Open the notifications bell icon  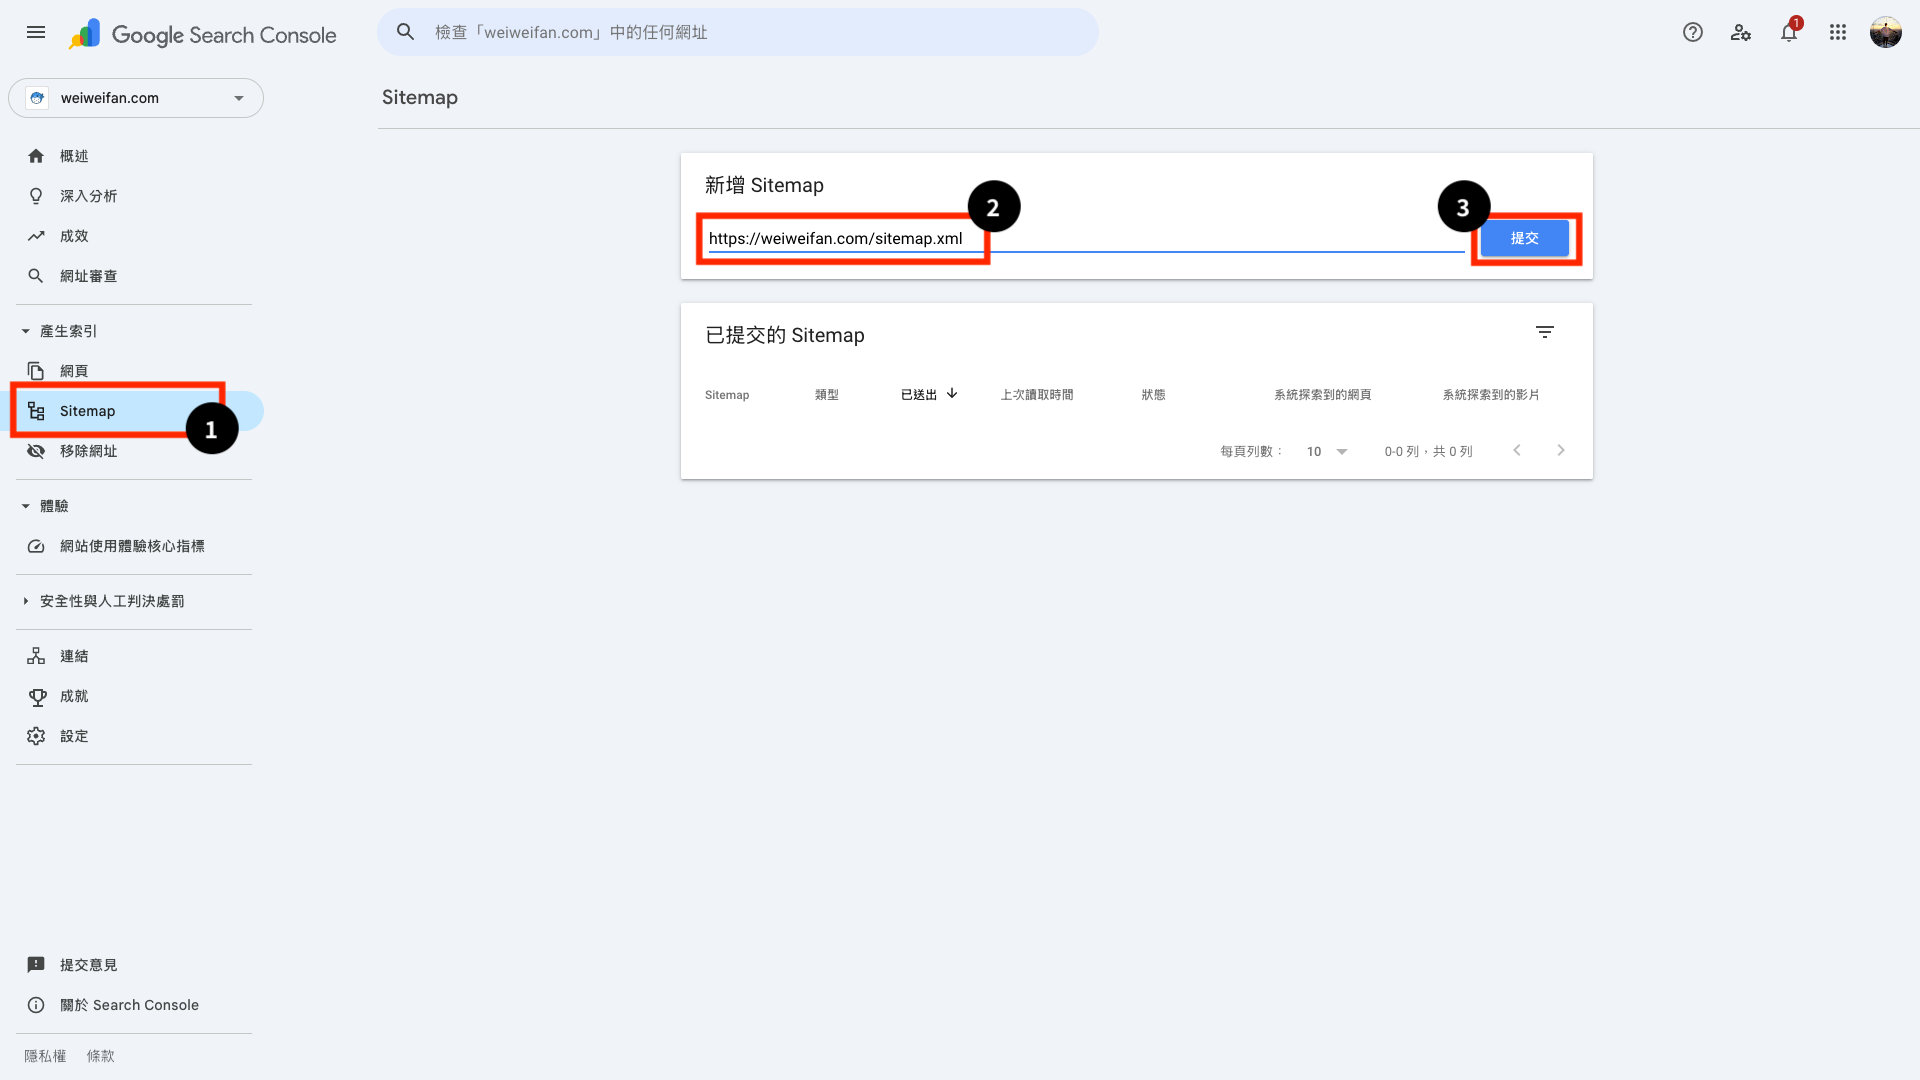(x=1788, y=32)
